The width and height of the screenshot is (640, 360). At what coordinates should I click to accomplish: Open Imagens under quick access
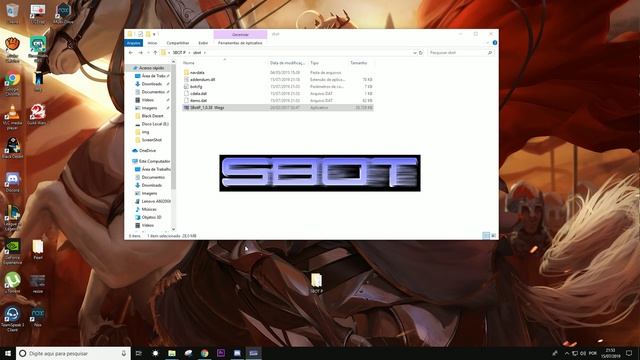(x=149, y=108)
